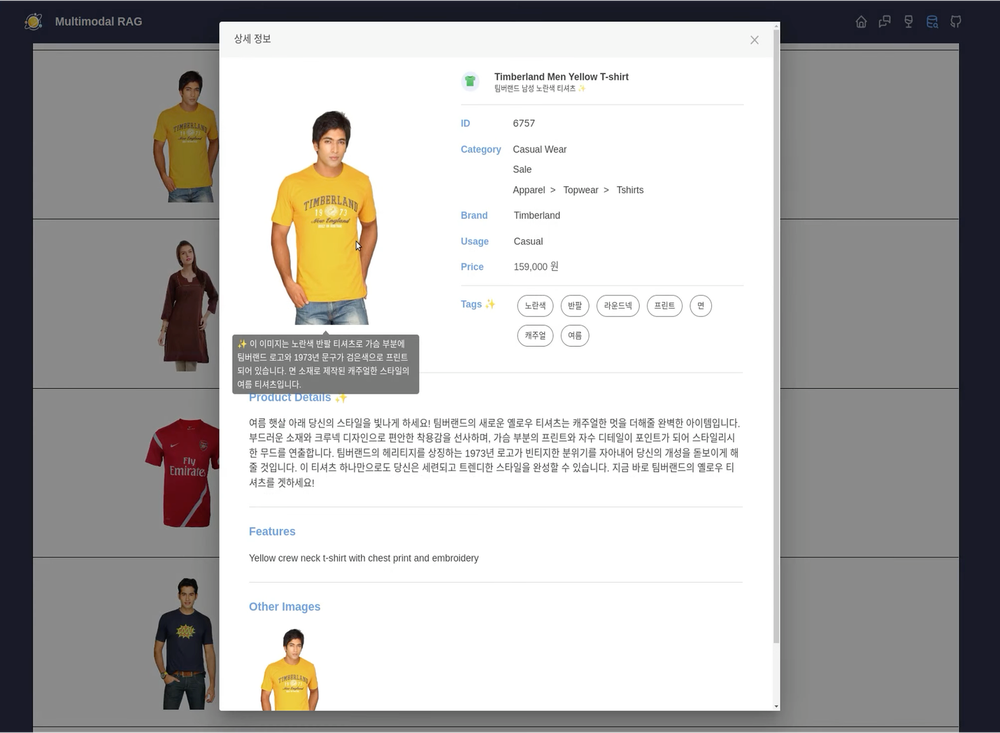Click Topwear in the category path
The width and height of the screenshot is (1000, 733).
coord(580,190)
